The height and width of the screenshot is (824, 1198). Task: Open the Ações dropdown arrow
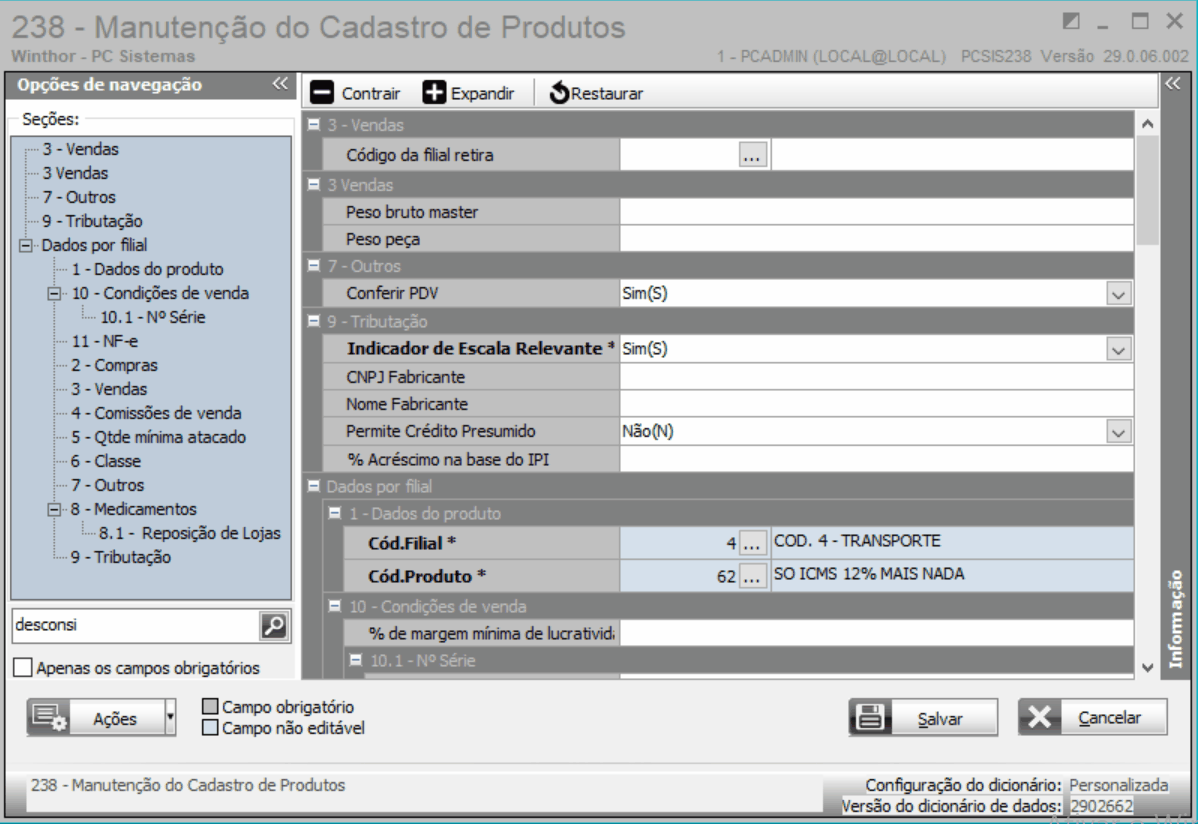coord(170,718)
